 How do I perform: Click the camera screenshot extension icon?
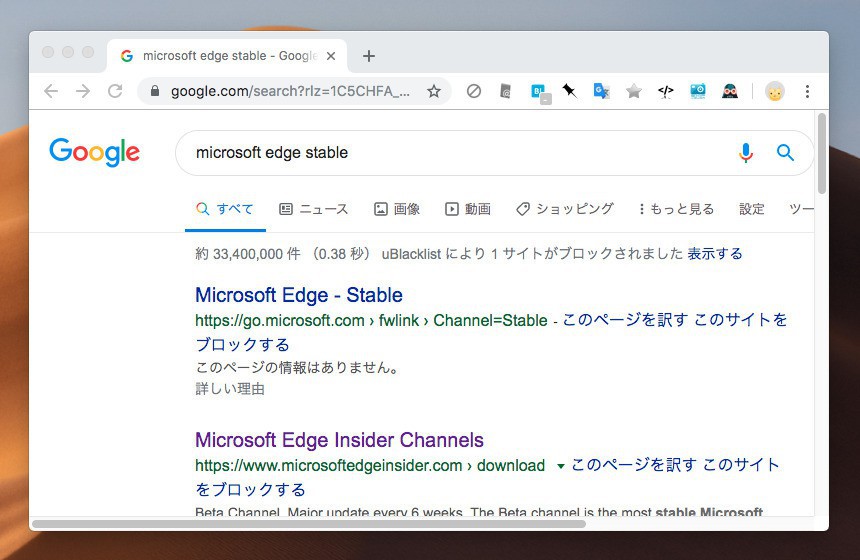698,91
